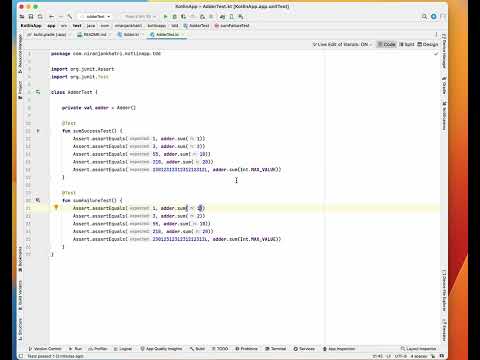Open the Live Edit of literals dropdown
Screen dimensions: 480x360
pos(342,44)
